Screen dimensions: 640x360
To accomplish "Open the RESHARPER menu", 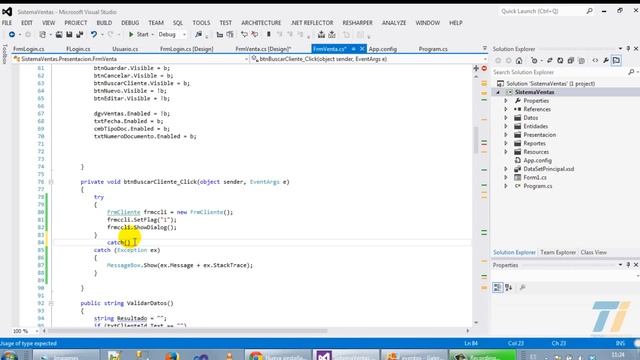I will pos(358,23).
